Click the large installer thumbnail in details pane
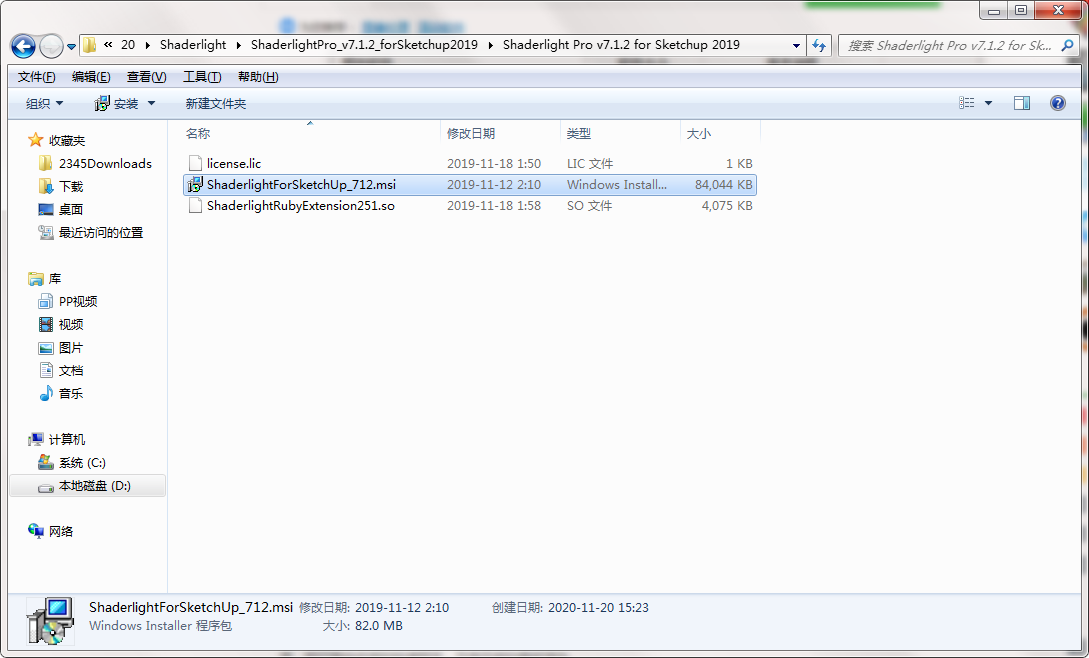The width and height of the screenshot is (1089, 658). [x=49, y=620]
